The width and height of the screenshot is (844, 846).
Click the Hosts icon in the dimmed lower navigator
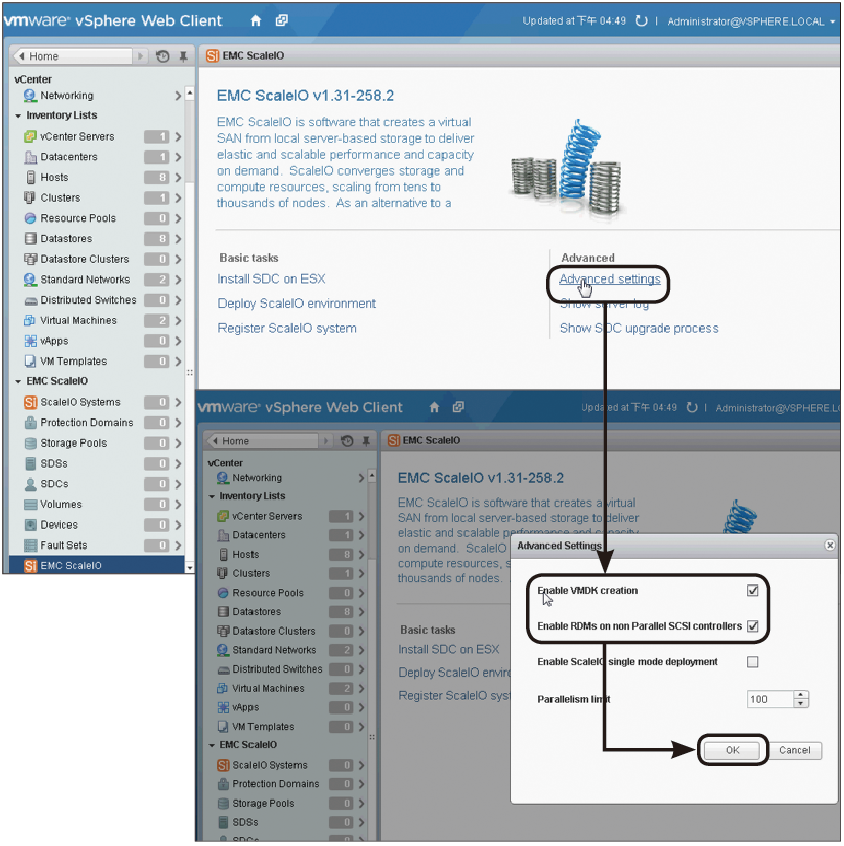point(223,555)
